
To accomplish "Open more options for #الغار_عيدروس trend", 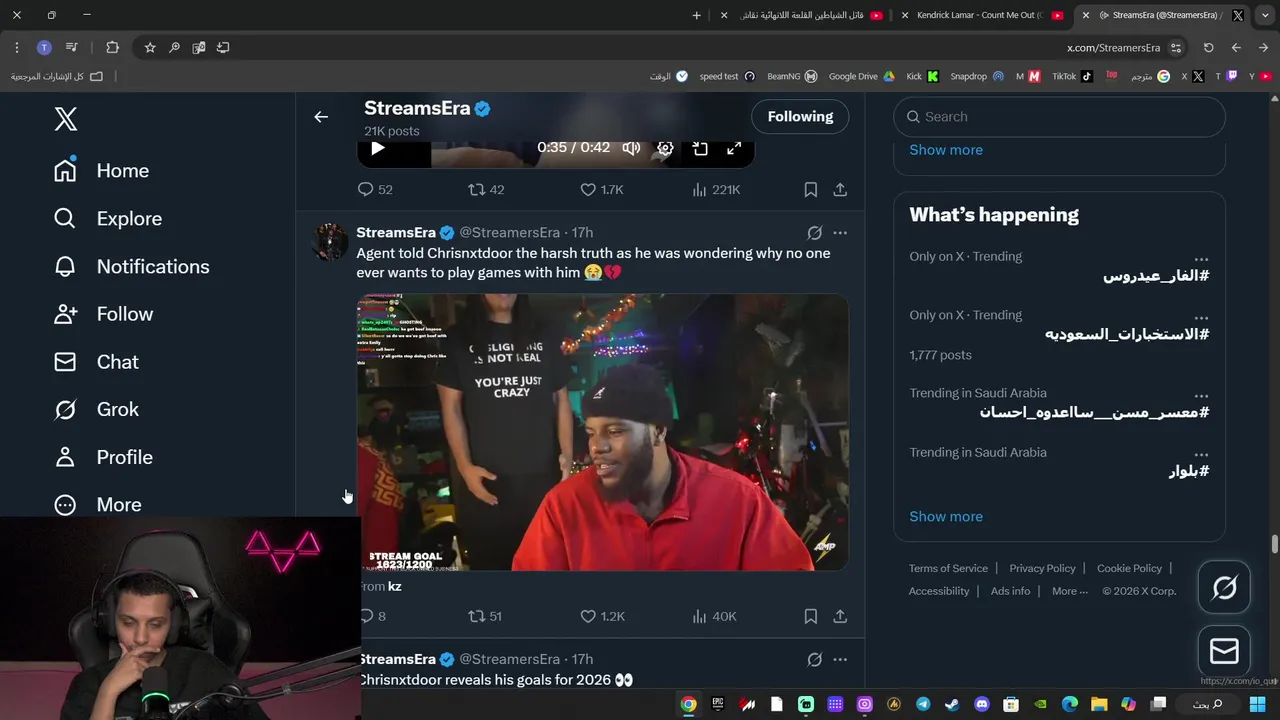I will tap(1201, 258).
